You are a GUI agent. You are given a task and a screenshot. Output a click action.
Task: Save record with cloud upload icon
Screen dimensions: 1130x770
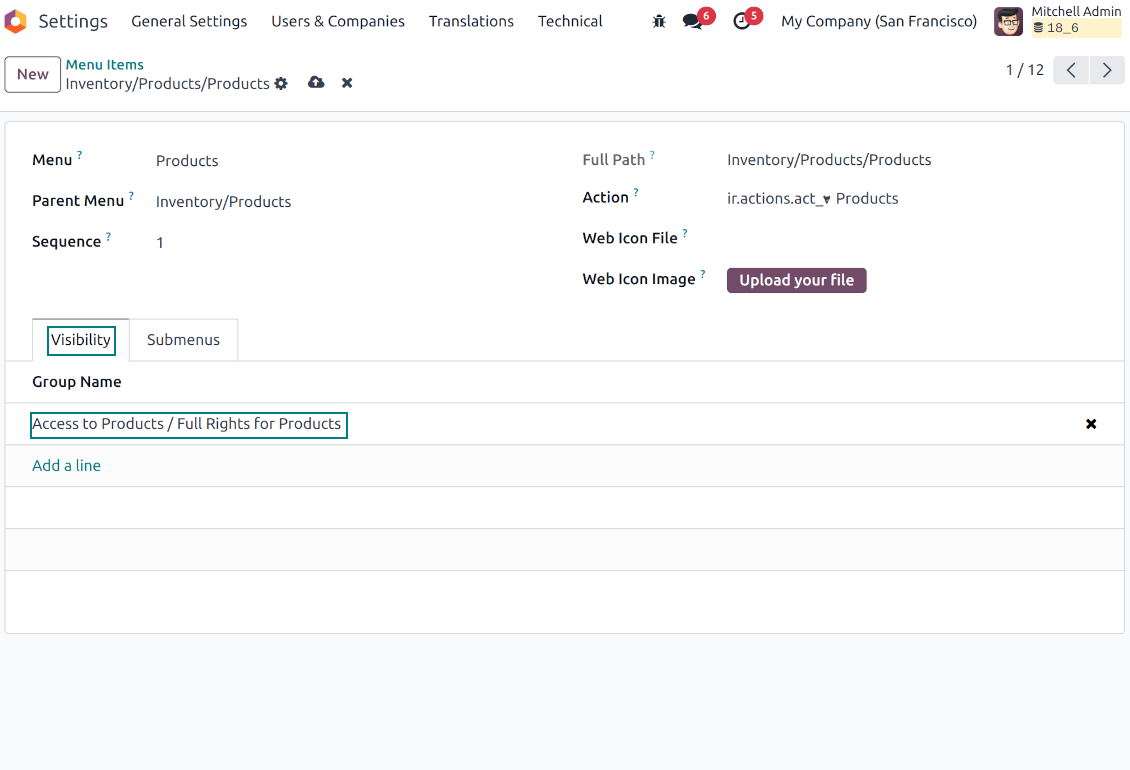[316, 83]
